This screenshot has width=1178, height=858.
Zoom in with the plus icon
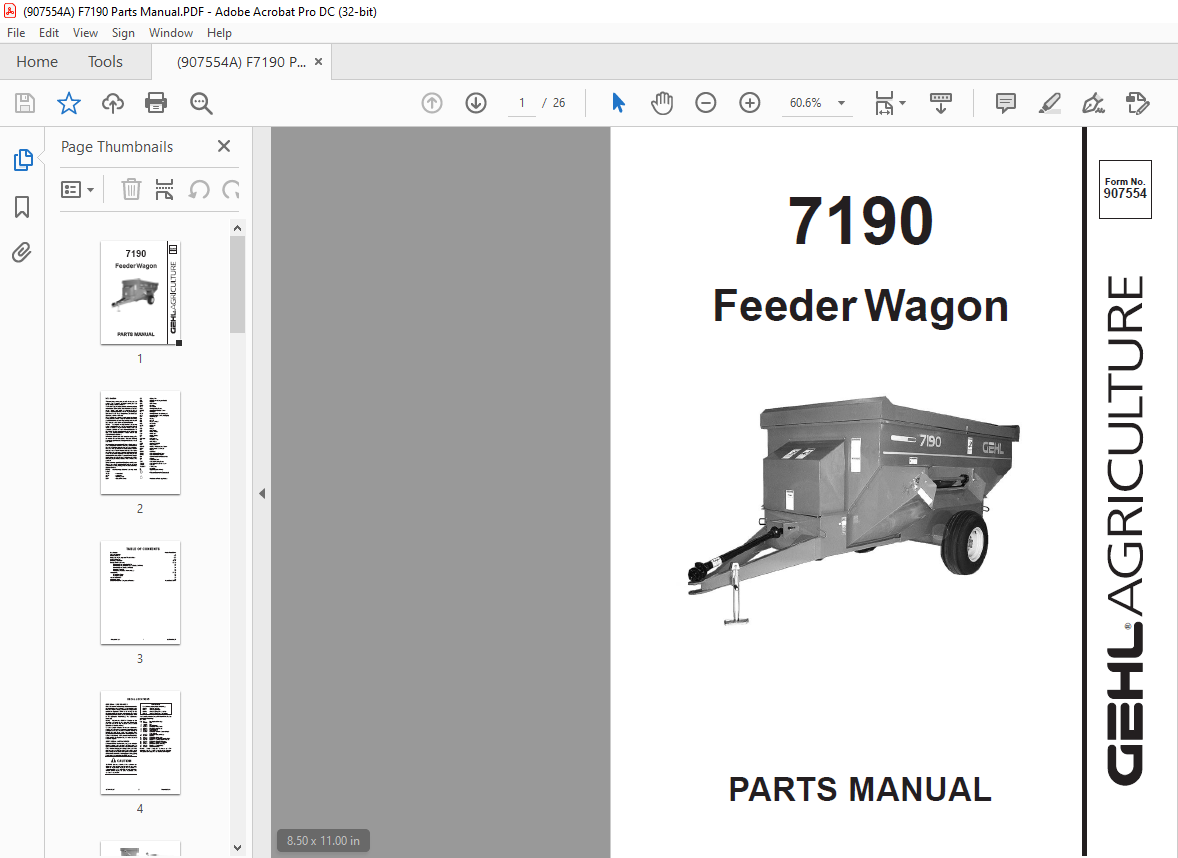click(x=750, y=103)
